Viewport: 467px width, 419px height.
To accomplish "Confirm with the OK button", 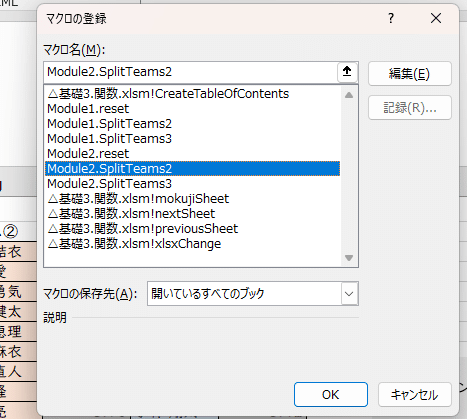I will 331,395.
